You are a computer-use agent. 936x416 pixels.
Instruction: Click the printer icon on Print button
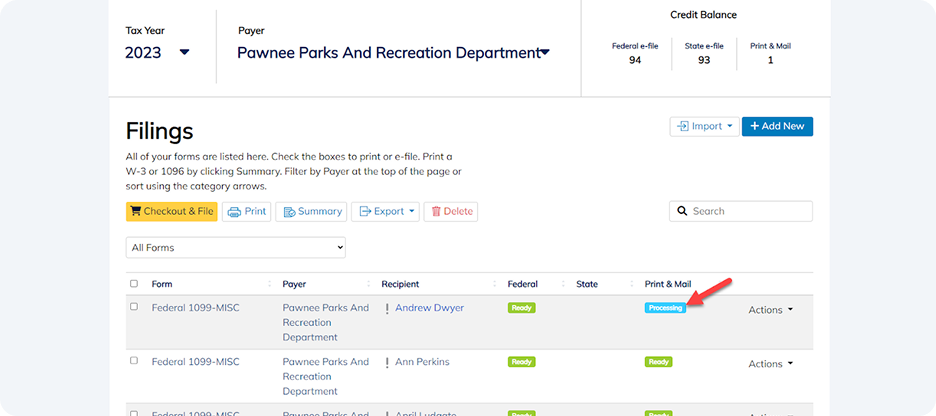(235, 212)
